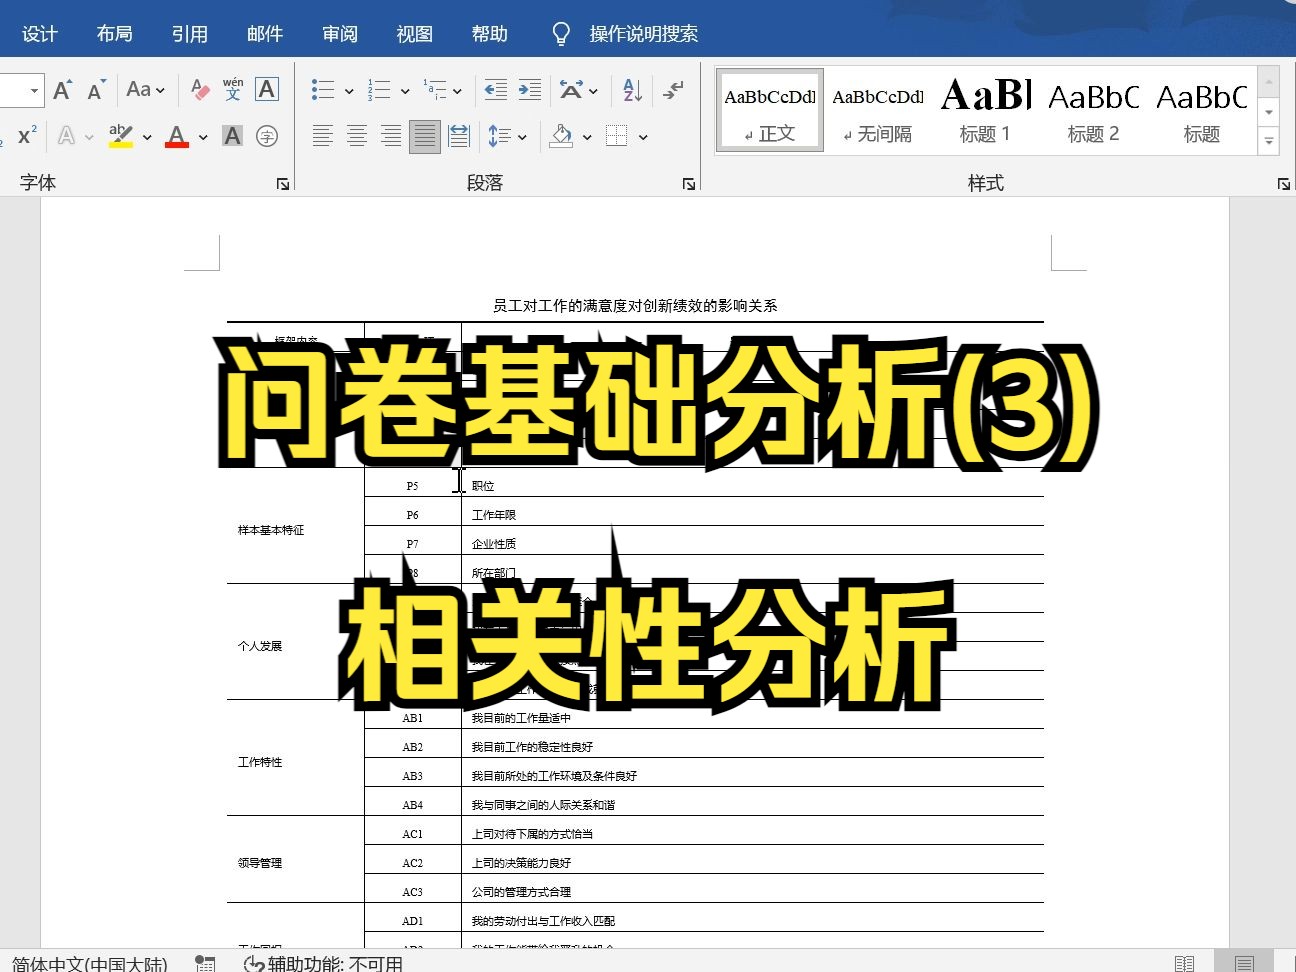Toggle show/hide paragraph marks
The image size is (1296, 972).
click(673, 90)
